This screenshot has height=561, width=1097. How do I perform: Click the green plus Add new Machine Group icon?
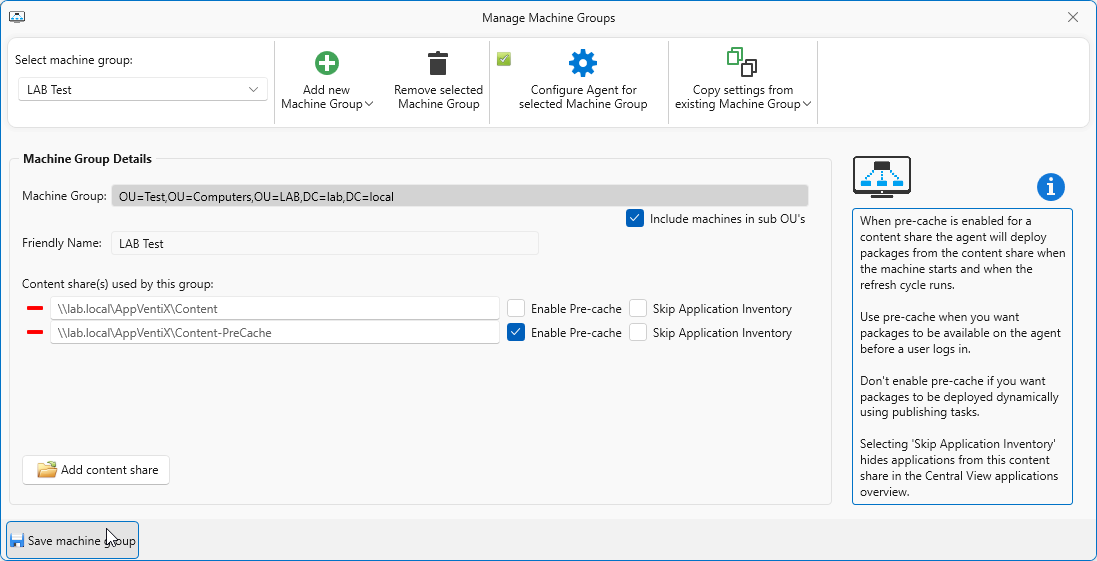click(x=327, y=64)
